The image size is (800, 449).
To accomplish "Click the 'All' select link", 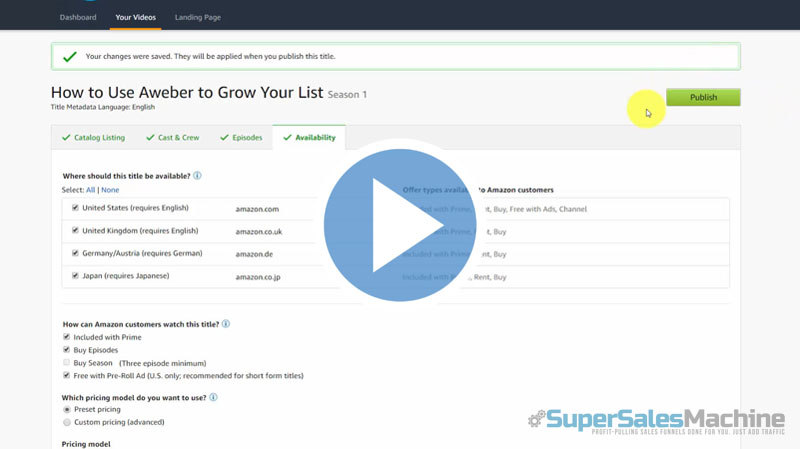I will [90, 190].
